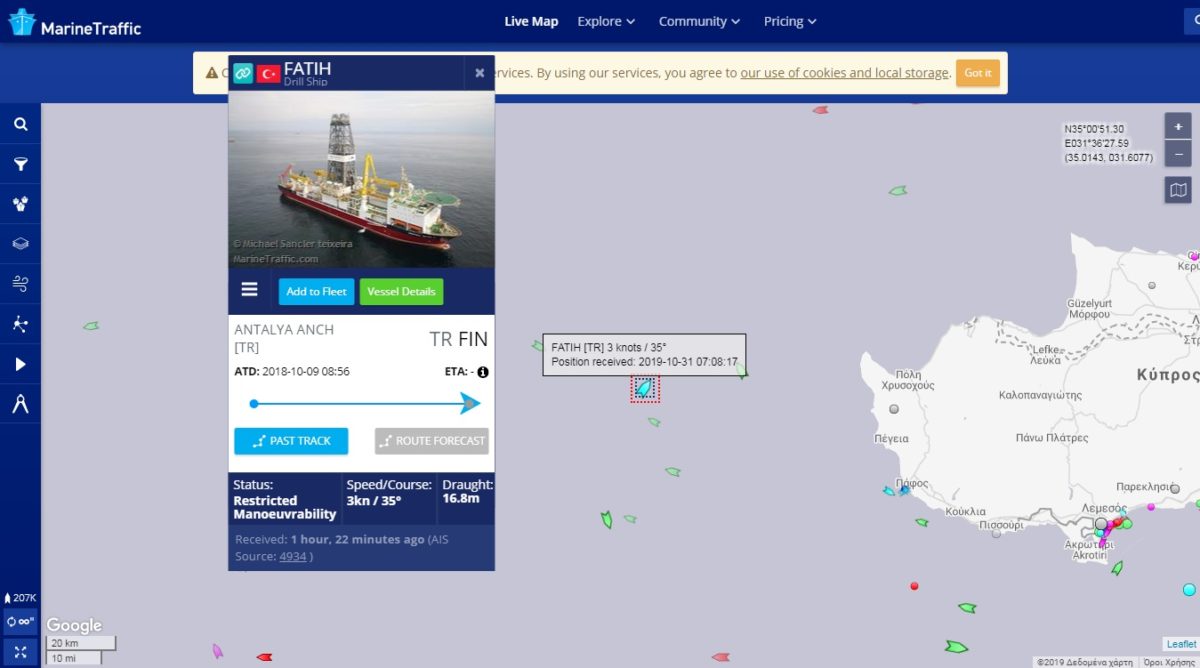Select the distance measuring compass tool
The height and width of the screenshot is (668, 1200).
(20, 404)
